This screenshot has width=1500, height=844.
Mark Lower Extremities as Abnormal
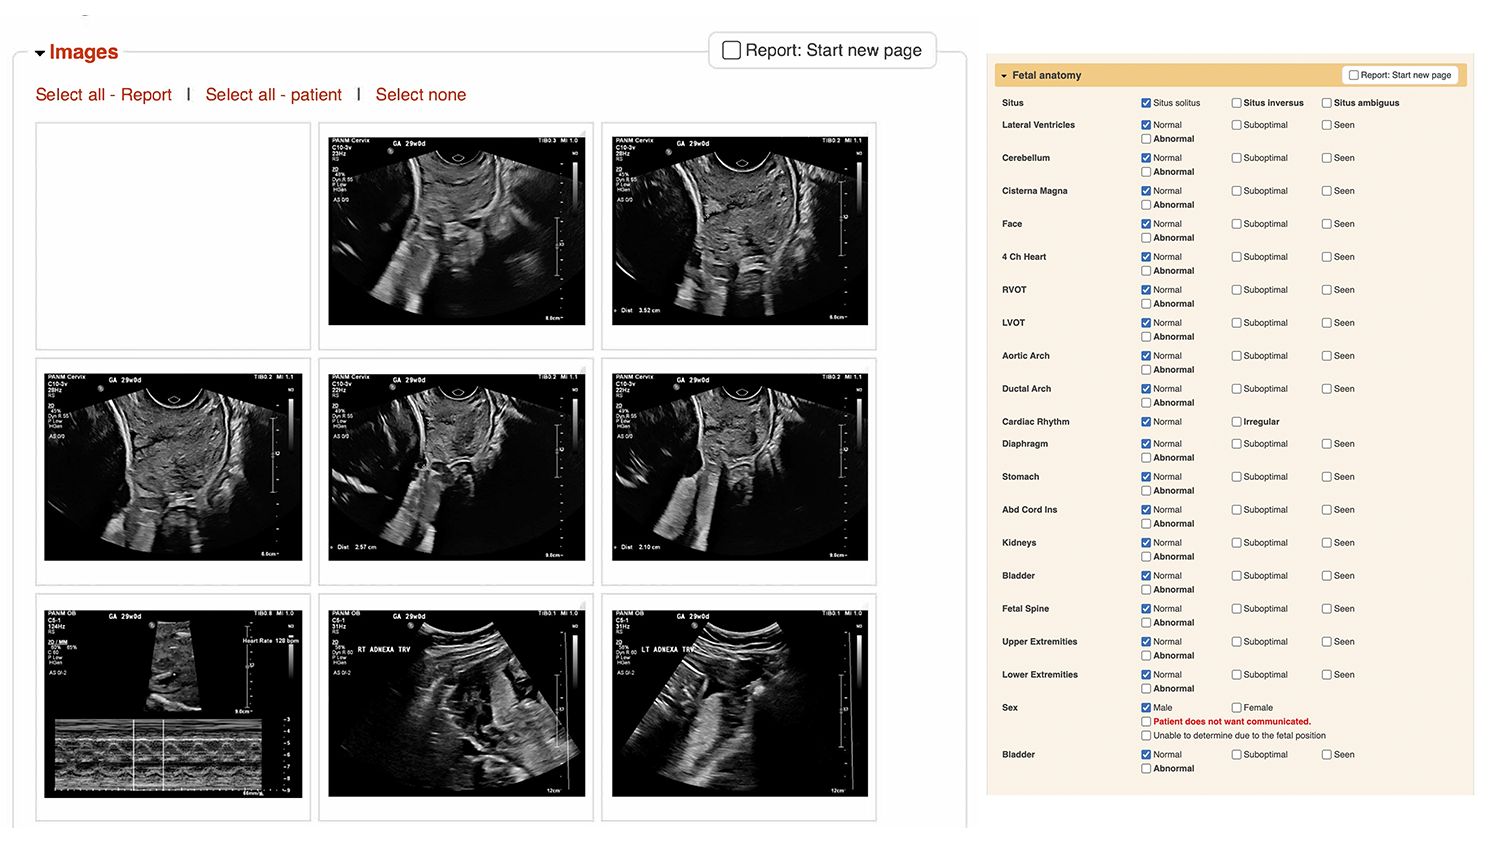[x=1146, y=689]
